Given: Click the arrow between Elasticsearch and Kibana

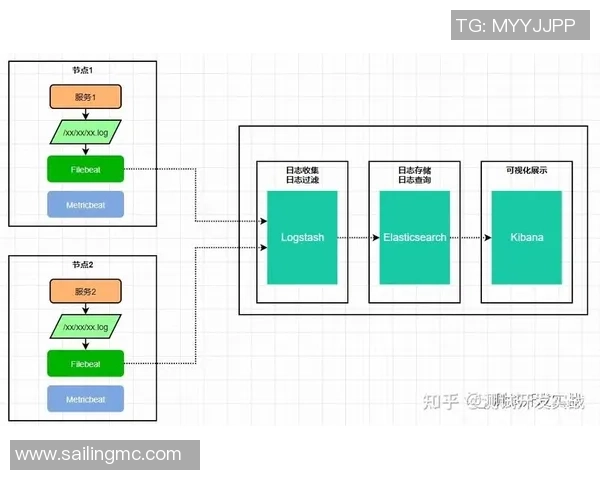Looking at the screenshot, I should (x=469, y=238).
